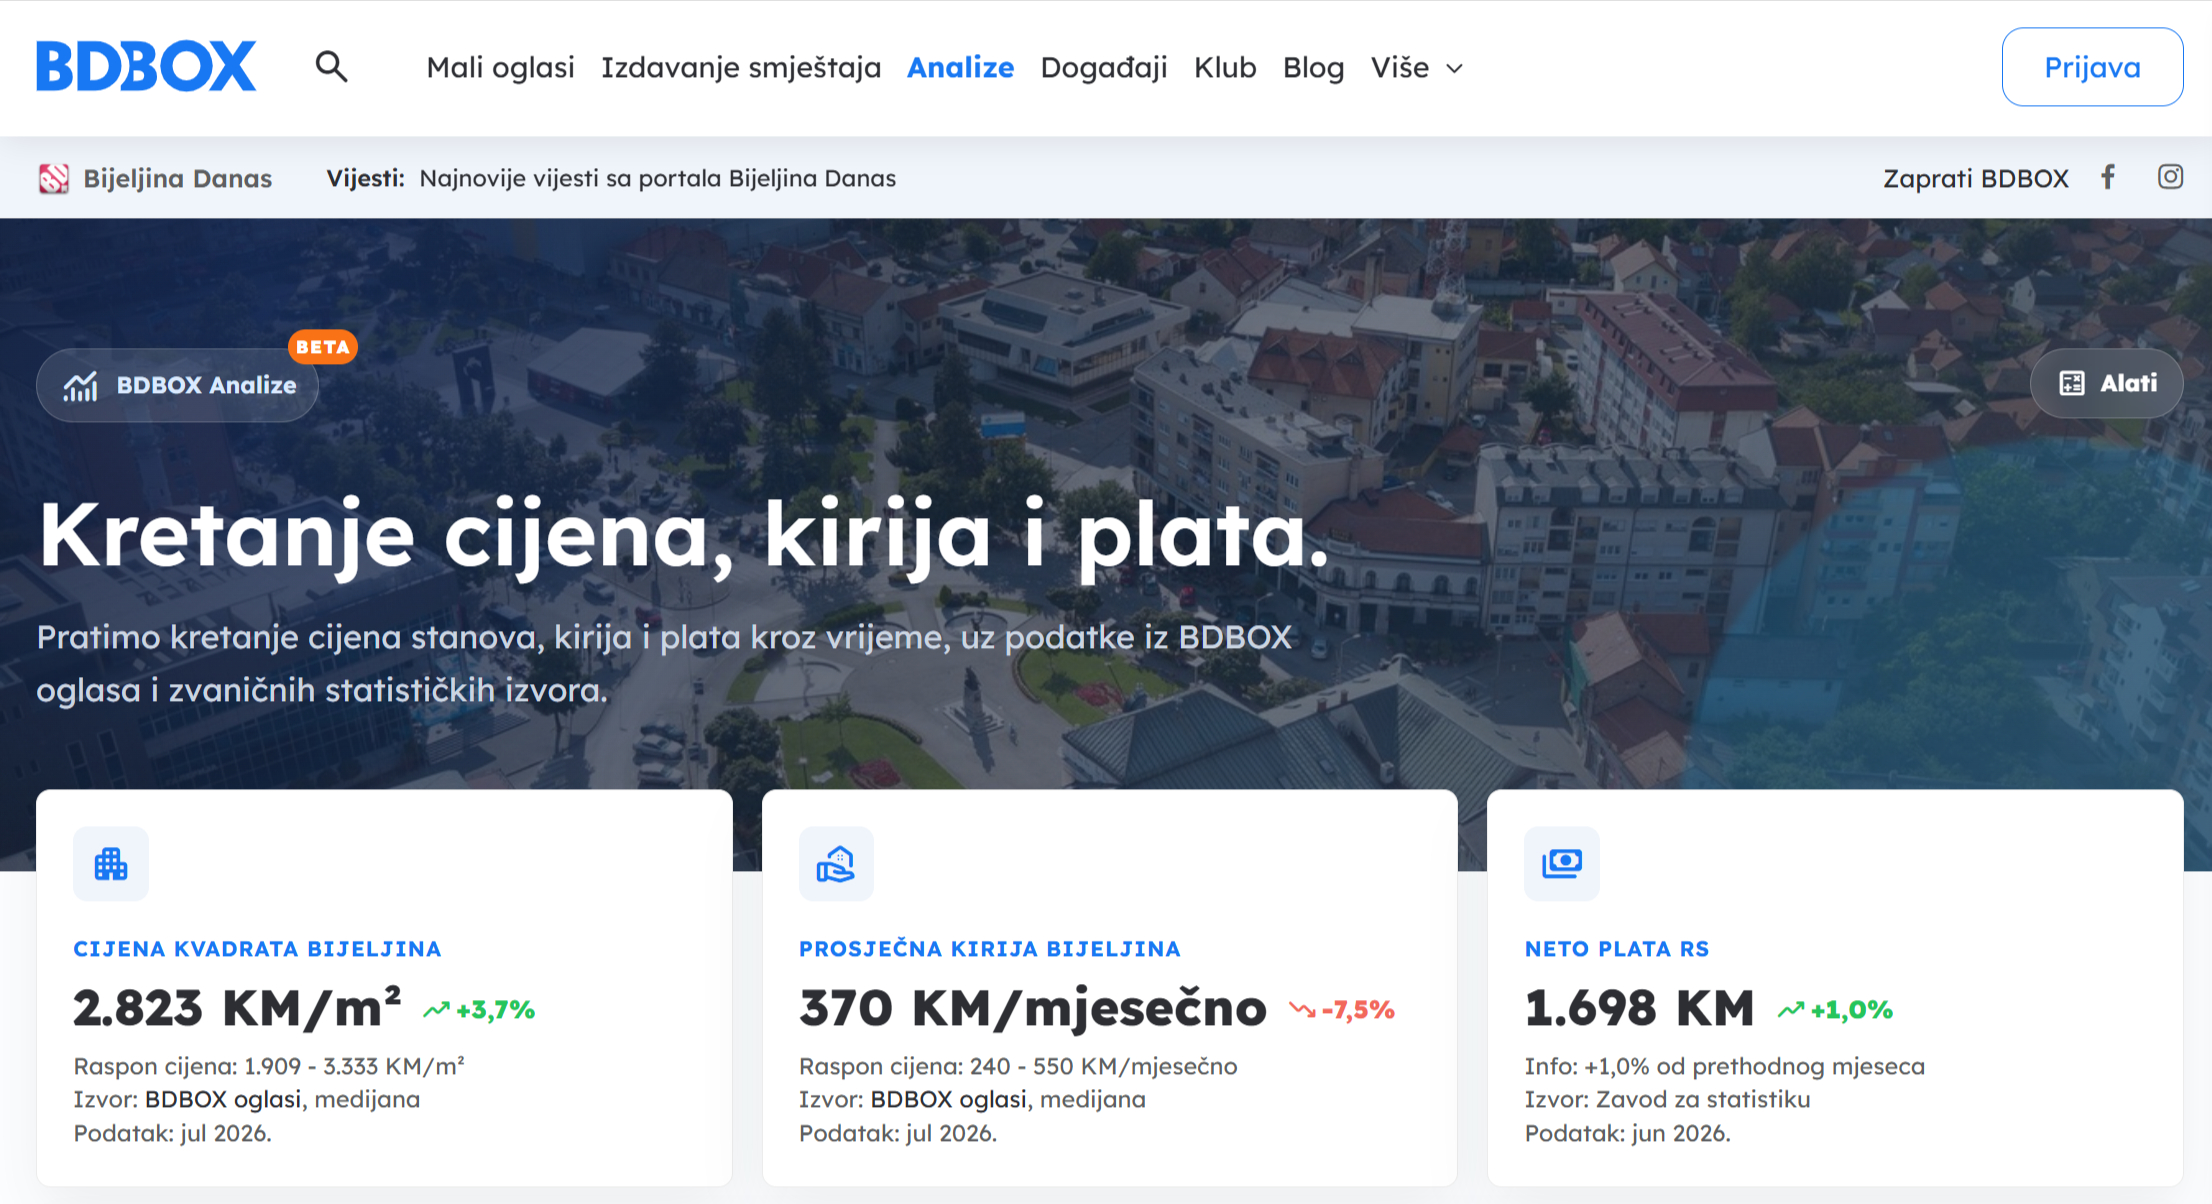Select the Analize navigation item
The height and width of the screenshot is (1204, 2212).
click(960, 68)
